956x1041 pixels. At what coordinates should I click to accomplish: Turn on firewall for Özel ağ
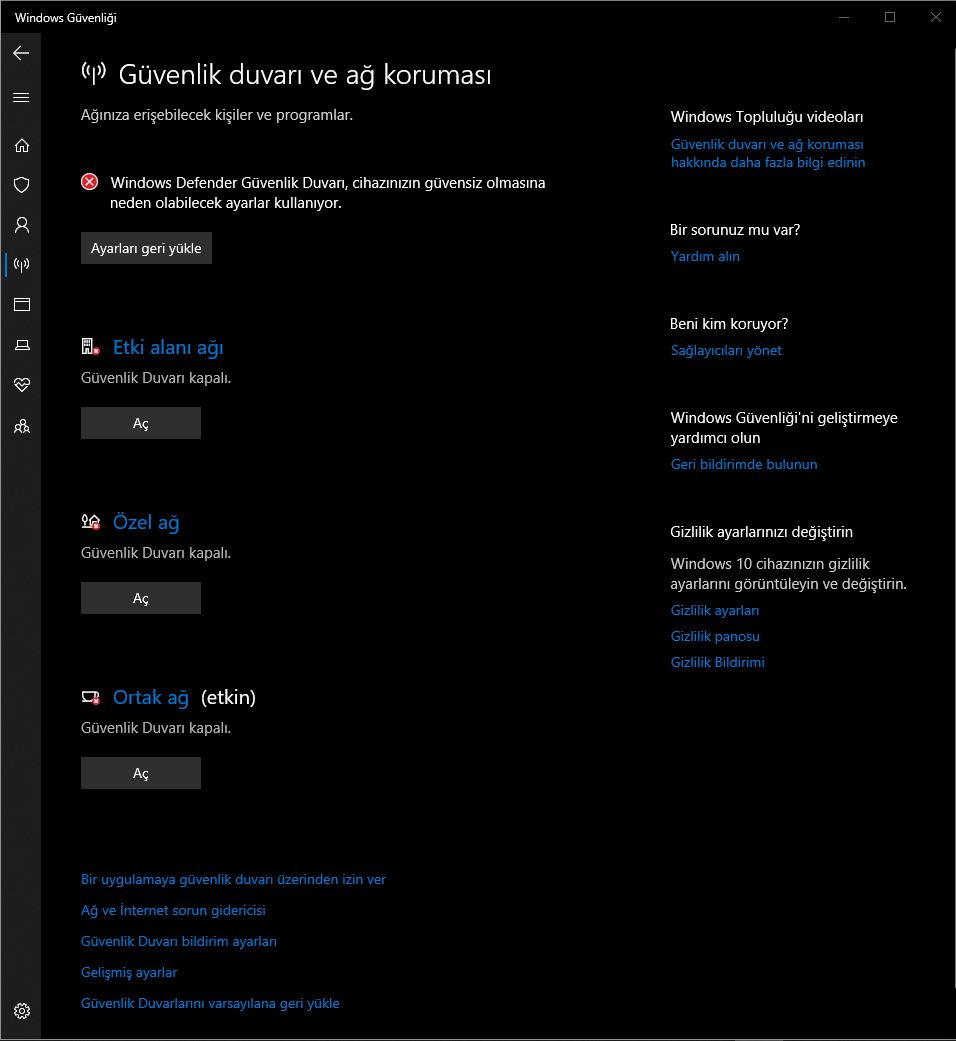pyautogui.click(x=141, y=598)
